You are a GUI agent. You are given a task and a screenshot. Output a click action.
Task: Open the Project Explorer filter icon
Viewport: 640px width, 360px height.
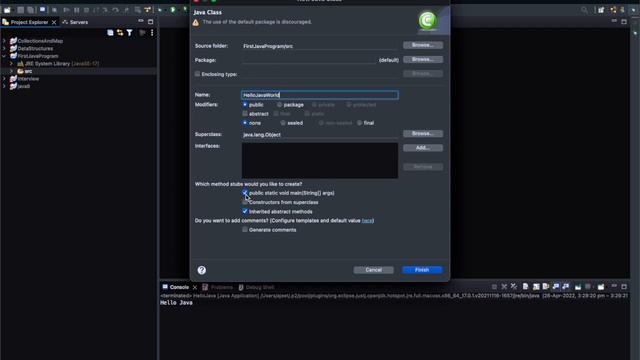pos(129,33)
